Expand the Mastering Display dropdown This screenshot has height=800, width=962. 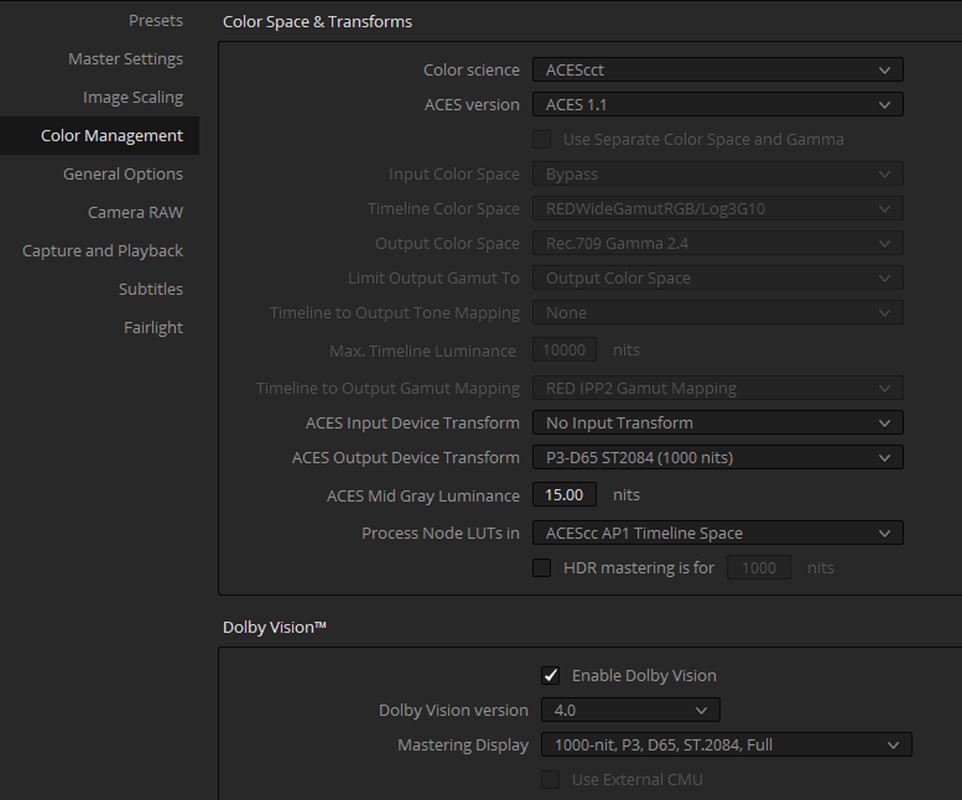coord(726,745)
